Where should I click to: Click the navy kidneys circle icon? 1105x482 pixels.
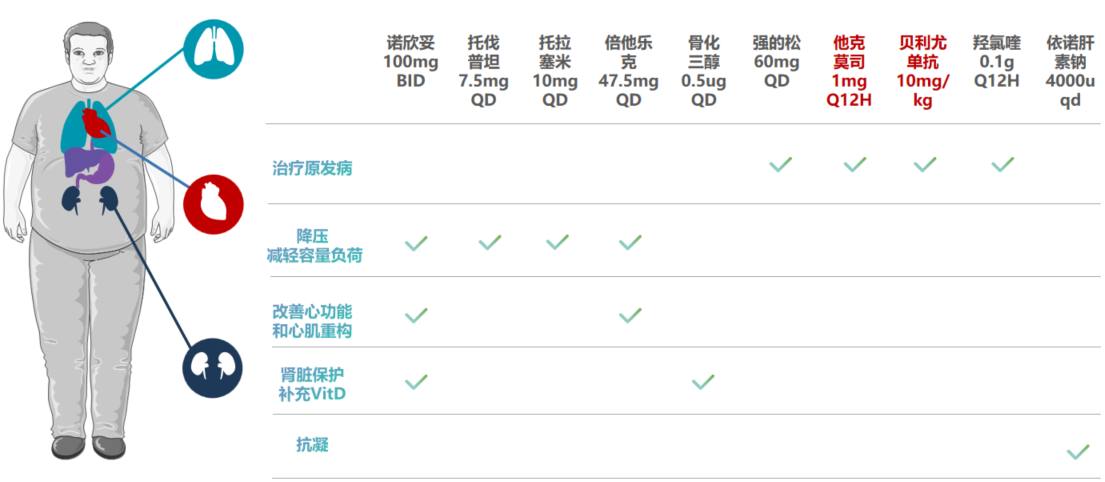pyautogui.click(x=214, y=369)
